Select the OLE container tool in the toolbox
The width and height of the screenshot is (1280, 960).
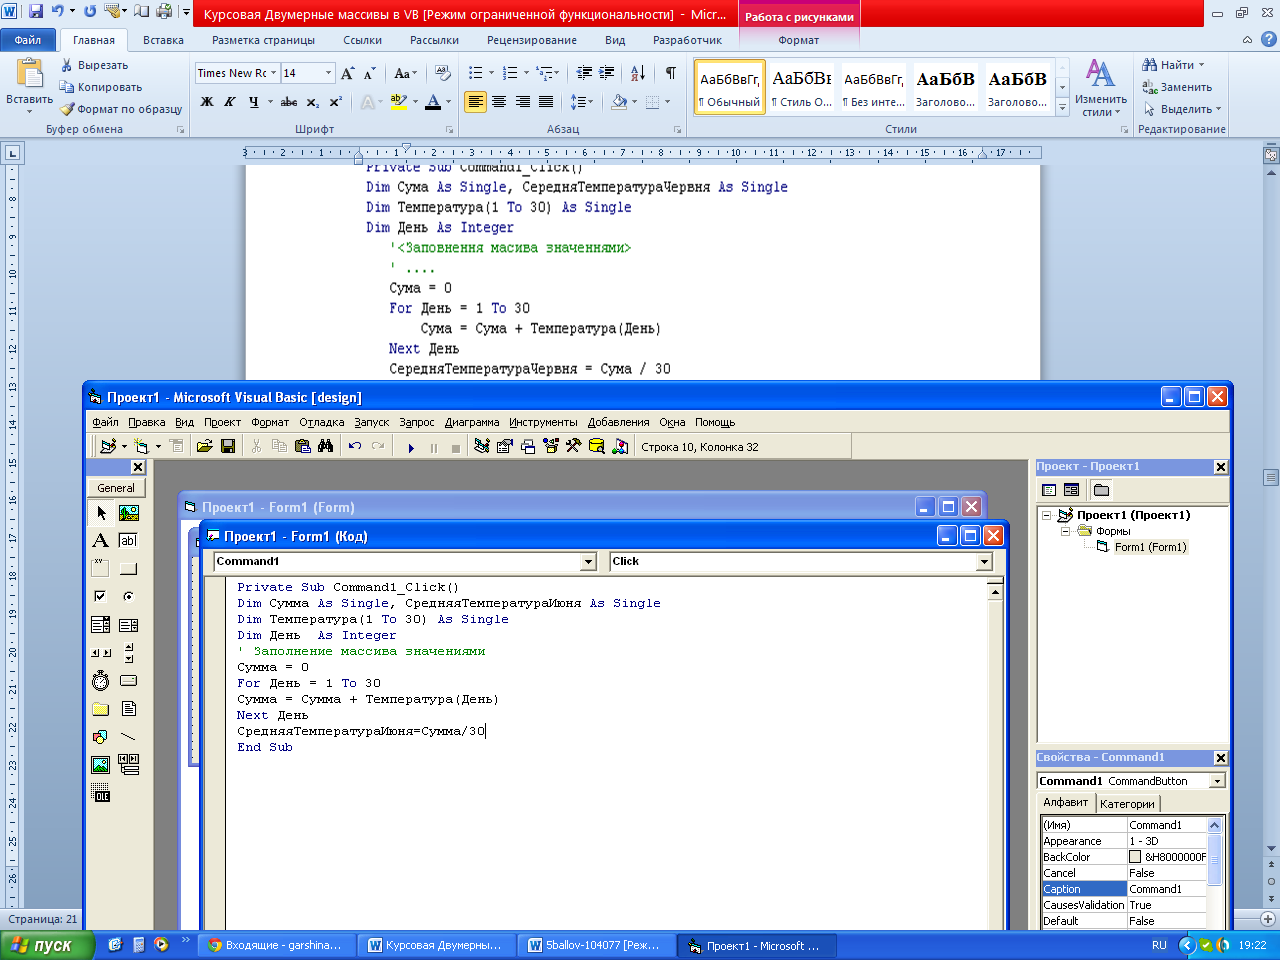pos(101,793)
